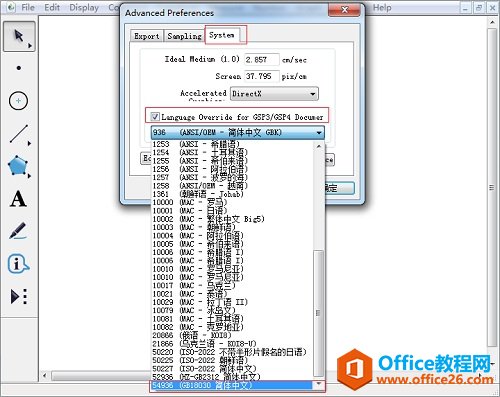Select code page 50225 ISO-2022 朝鲜语
Screen dimensions: 500x397
pos(232,360)
